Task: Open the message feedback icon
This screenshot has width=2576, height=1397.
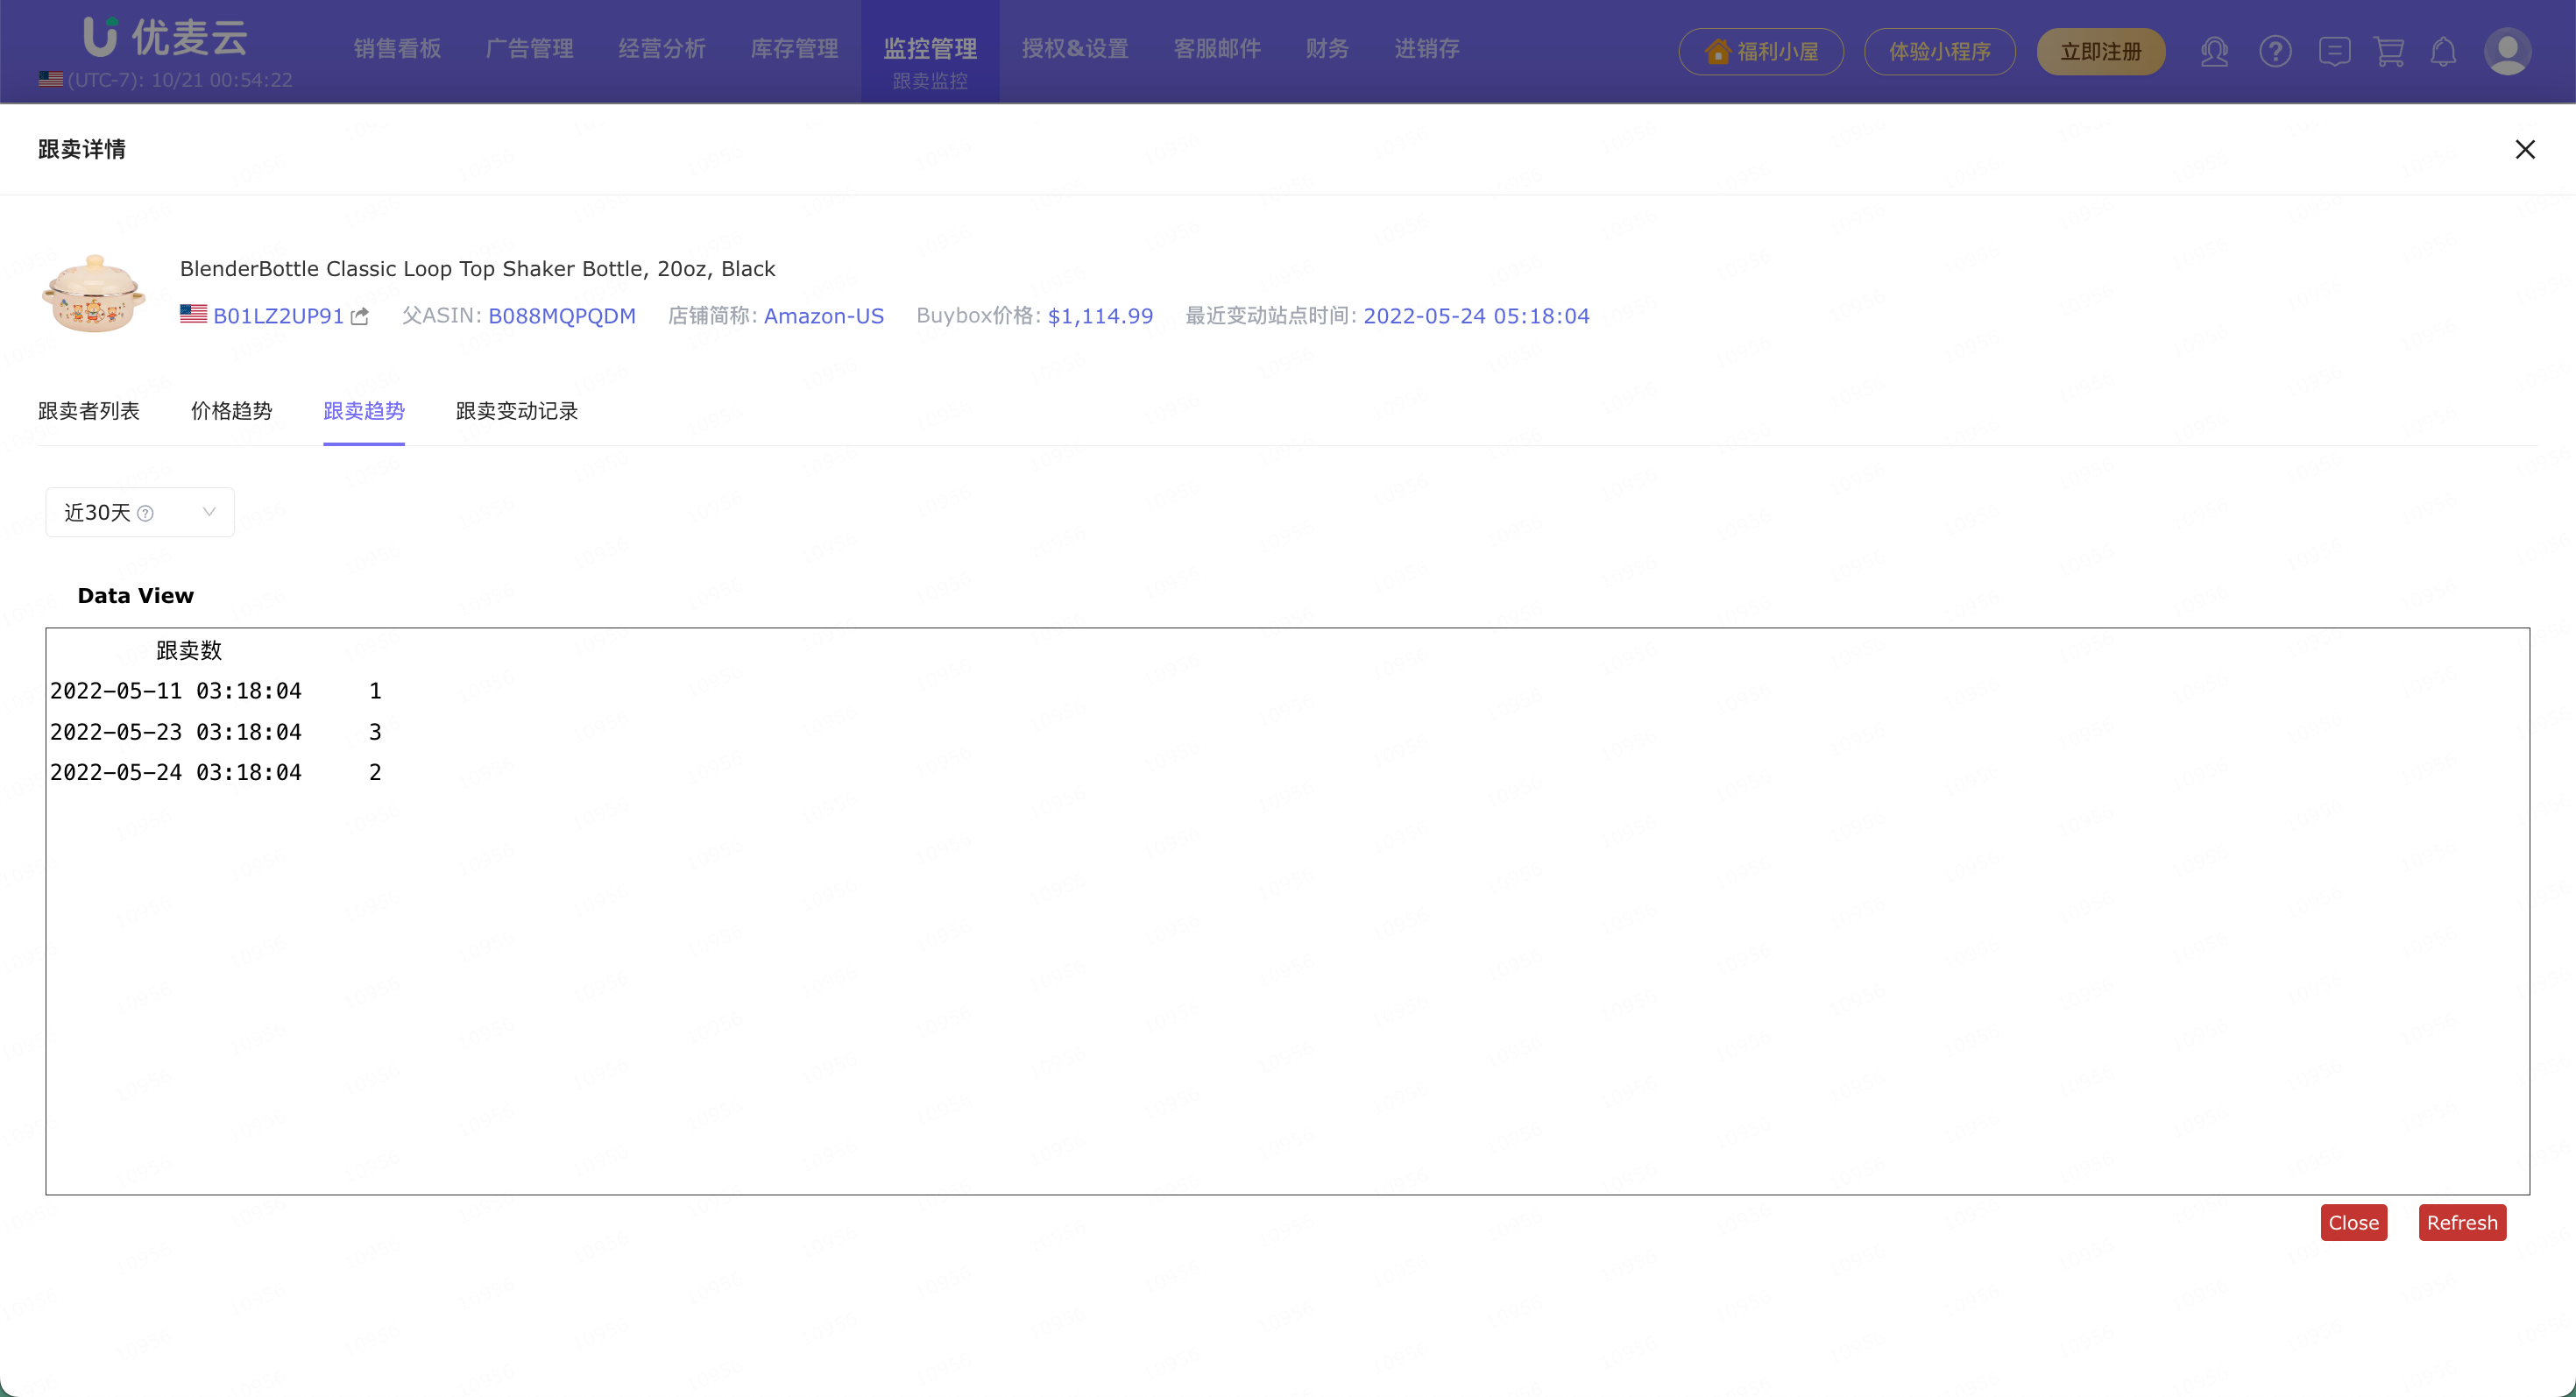Action: [x=2334, y=51]
